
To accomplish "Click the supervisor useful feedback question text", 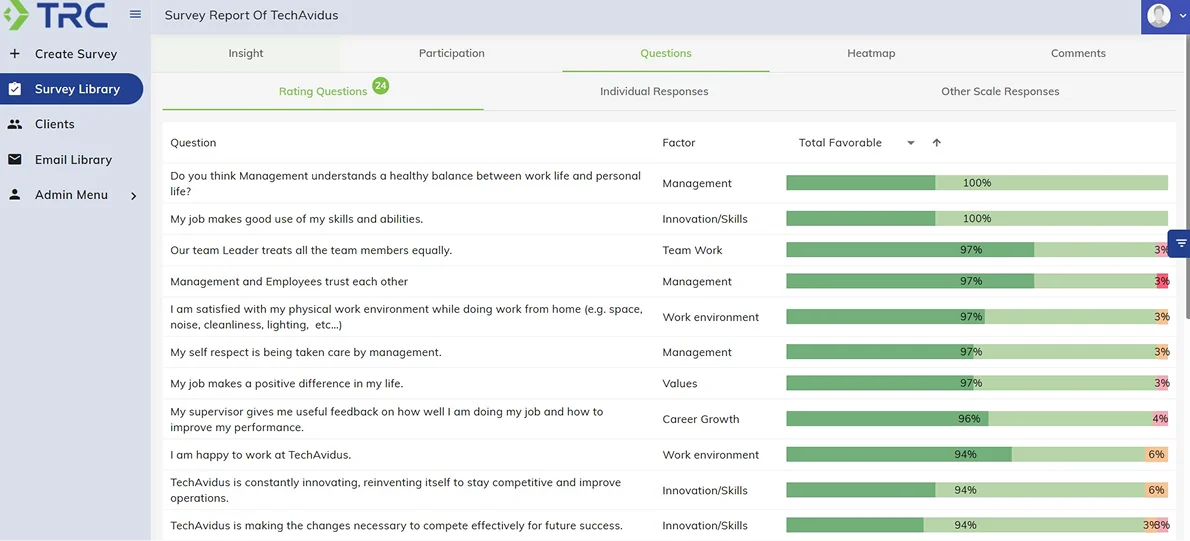I will pos(386,419).
